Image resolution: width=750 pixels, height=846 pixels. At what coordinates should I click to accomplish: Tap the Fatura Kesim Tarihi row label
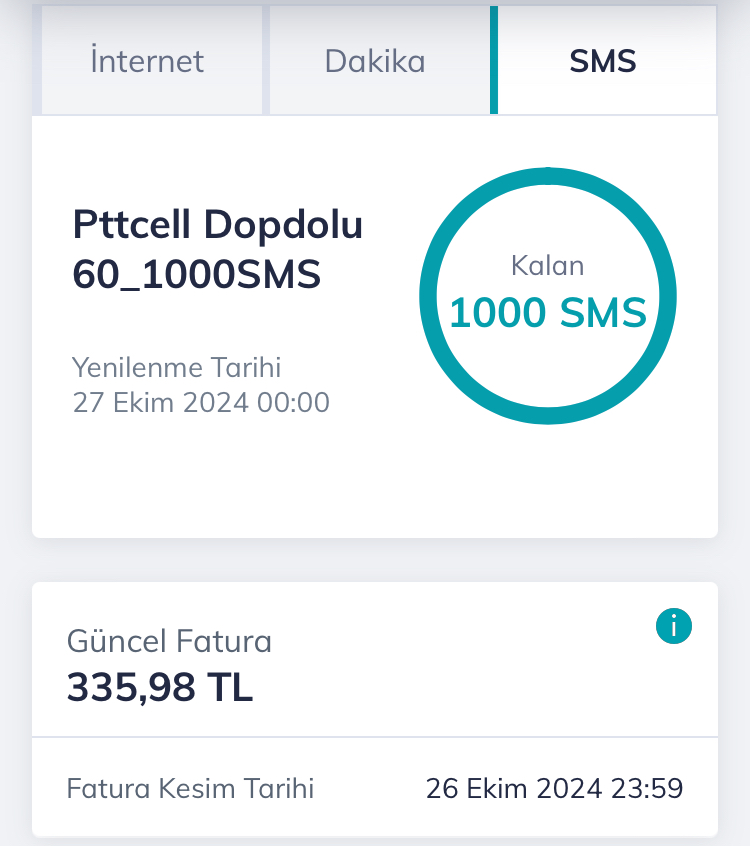point(190,788)
